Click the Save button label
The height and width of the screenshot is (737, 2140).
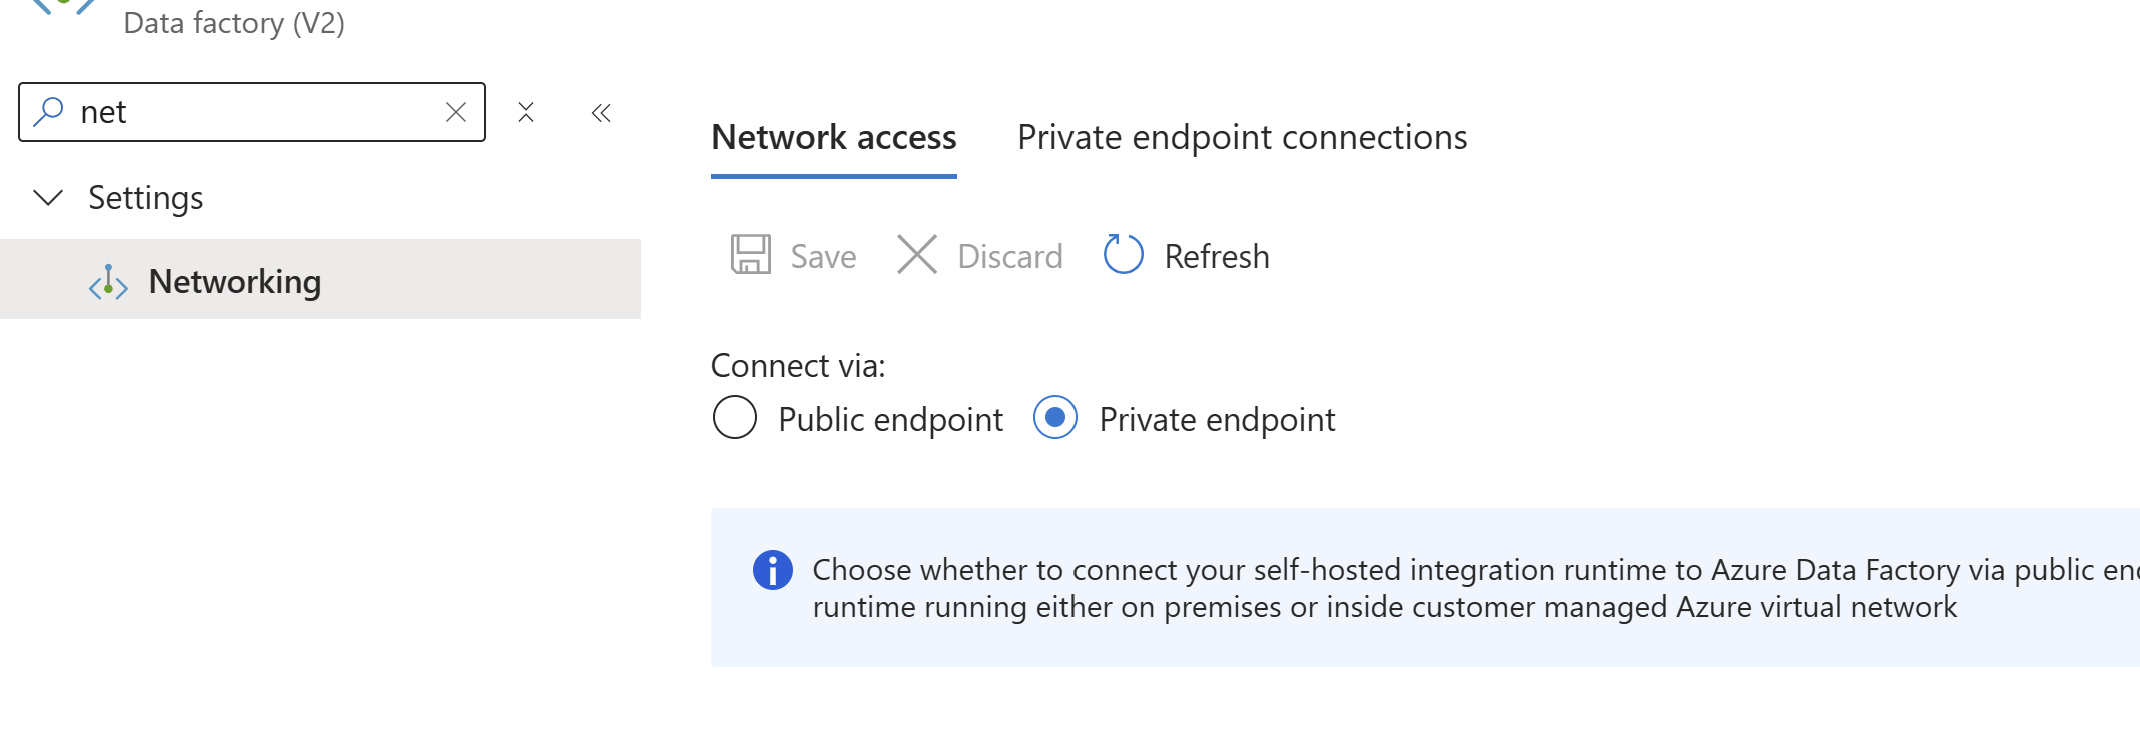[823, 257]
